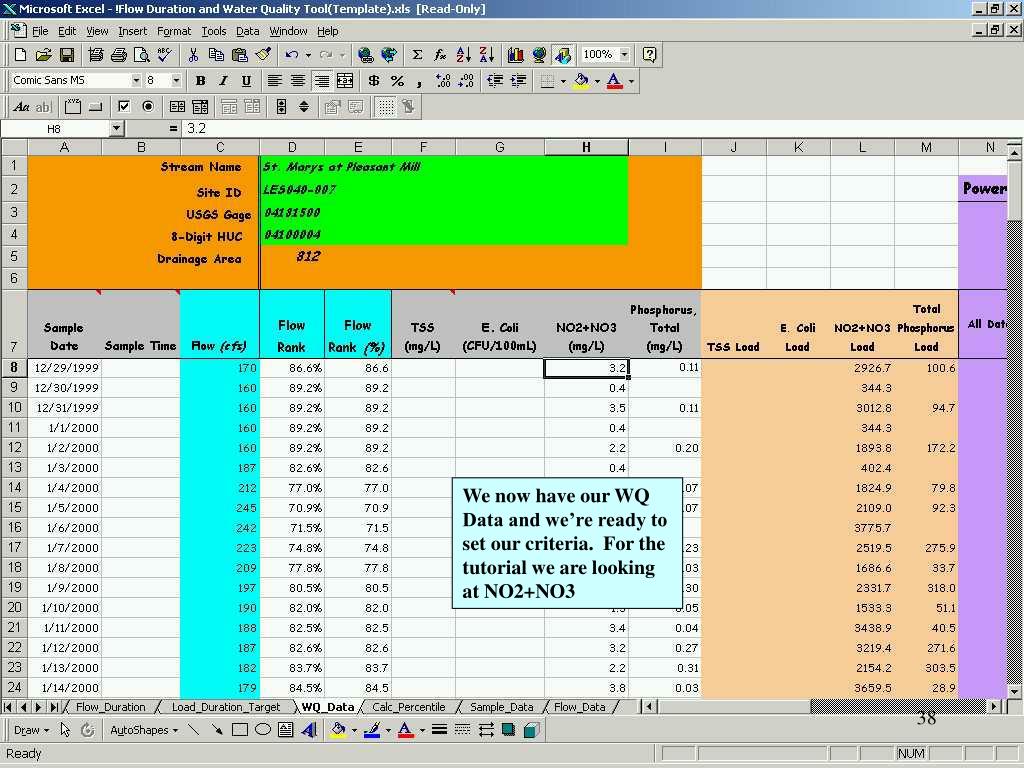The image size is (1024, 768).
Task: Cut the selection with the scissors icon
Action: click(193, 55)
